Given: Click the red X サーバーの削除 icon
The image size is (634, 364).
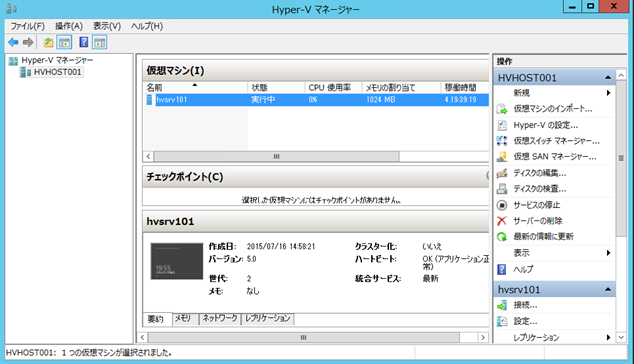Looking at the screenshot, I should pyautogui.click(x=502, y=221).
